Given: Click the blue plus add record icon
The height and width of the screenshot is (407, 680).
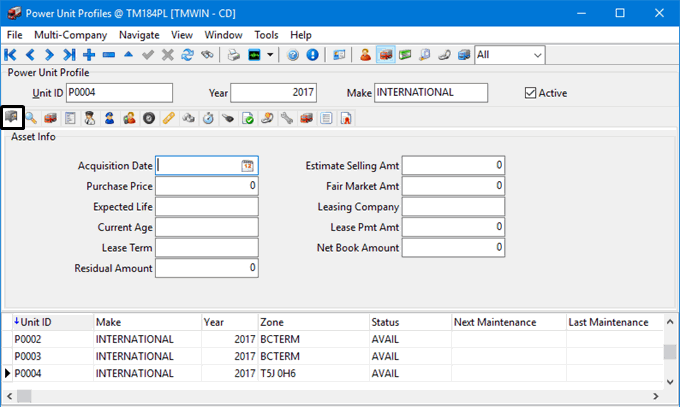Looking at the screenshot, I should [x=89, y=54].
